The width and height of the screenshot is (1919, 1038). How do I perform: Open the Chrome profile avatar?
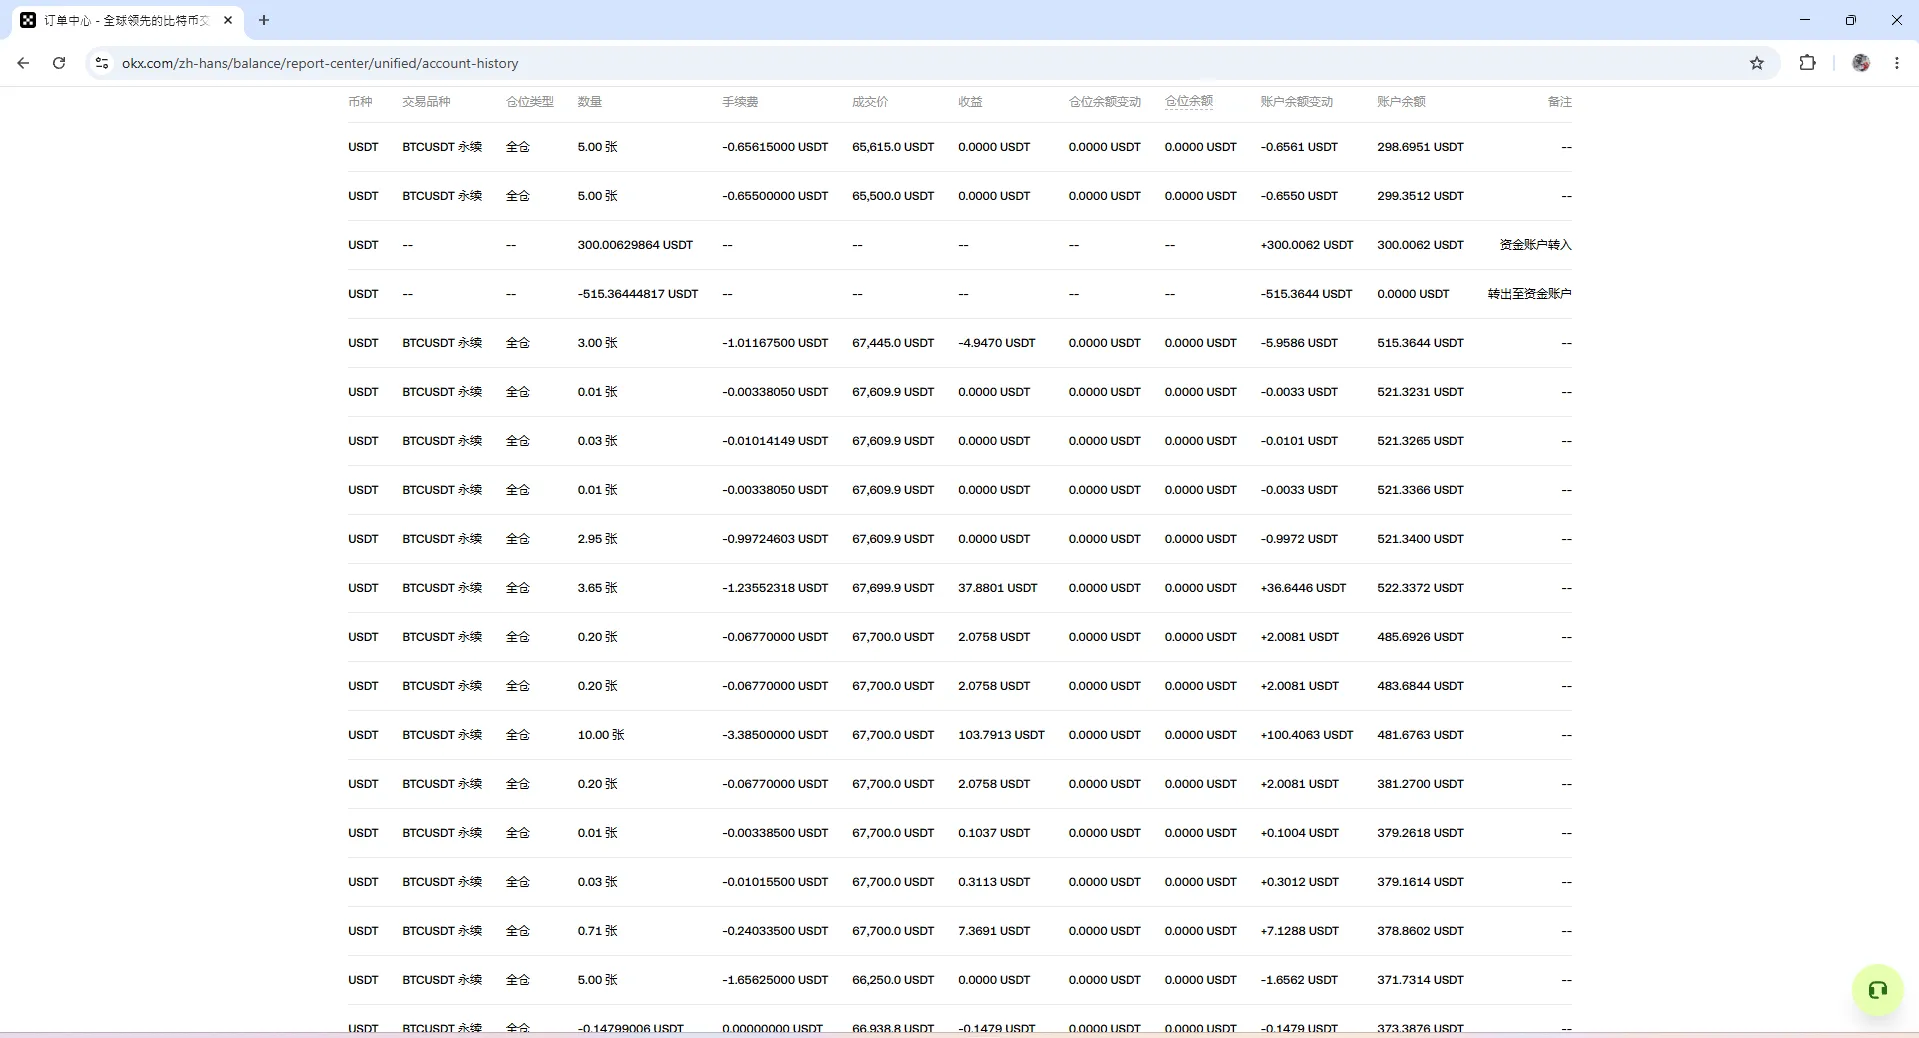(1861, 63)
